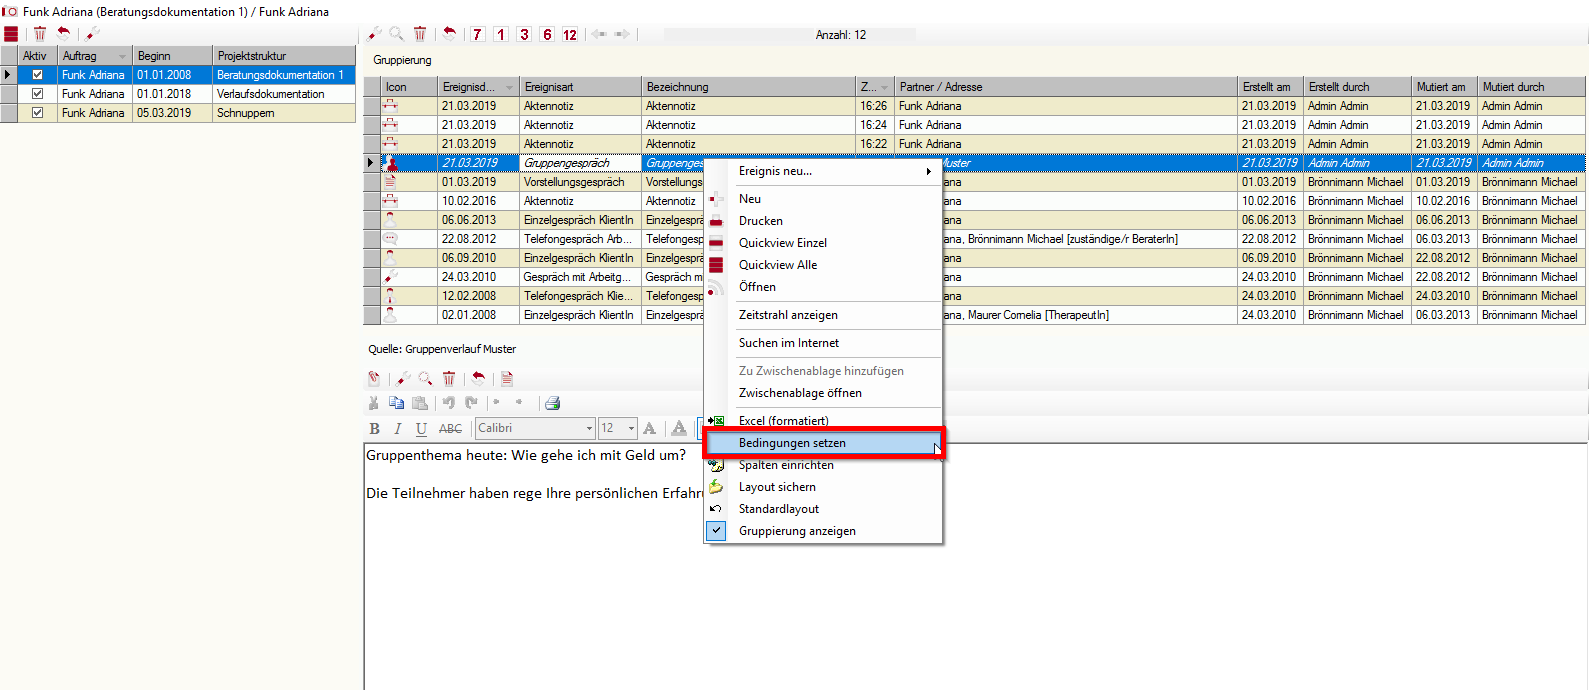The image size is (1589, 690).
Task: Toggle bold formatting
Action: 375,428
